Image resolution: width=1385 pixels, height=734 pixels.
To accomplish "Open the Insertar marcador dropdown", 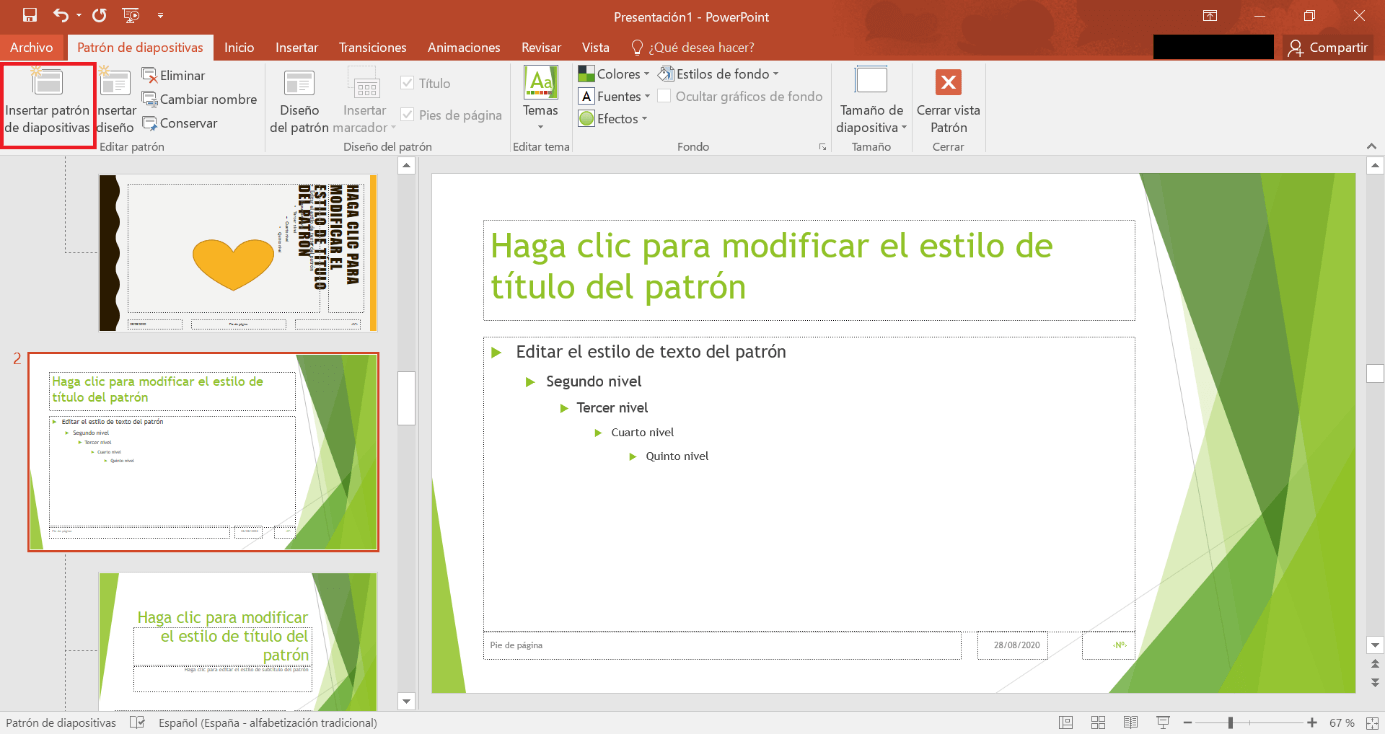I will click(364, 103).
